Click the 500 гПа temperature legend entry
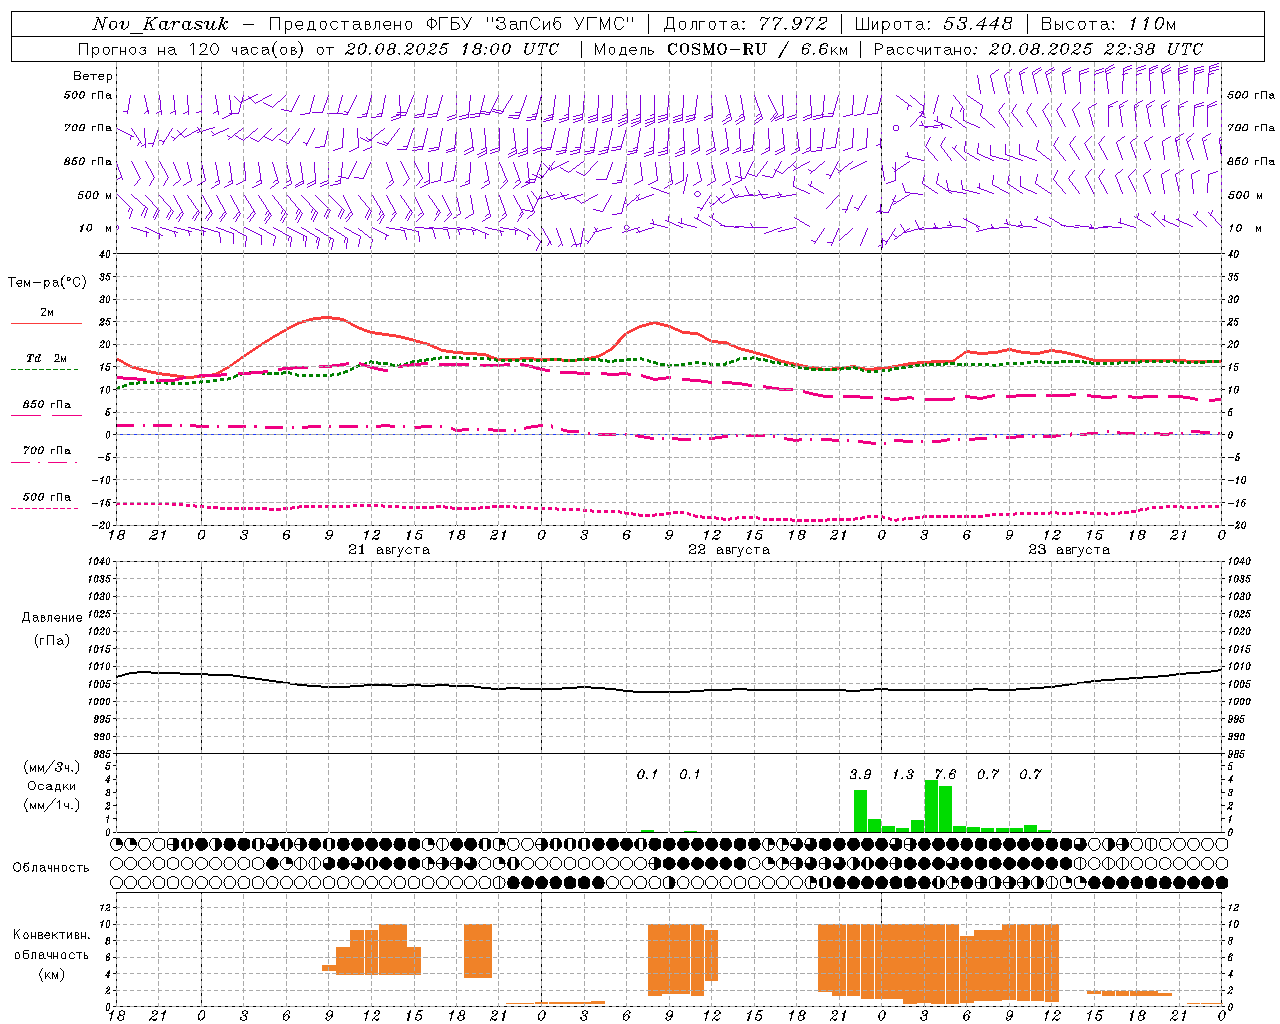The width and height of the screenshot is (1280, 1024). pyautogui.click(x=47, y=497)
